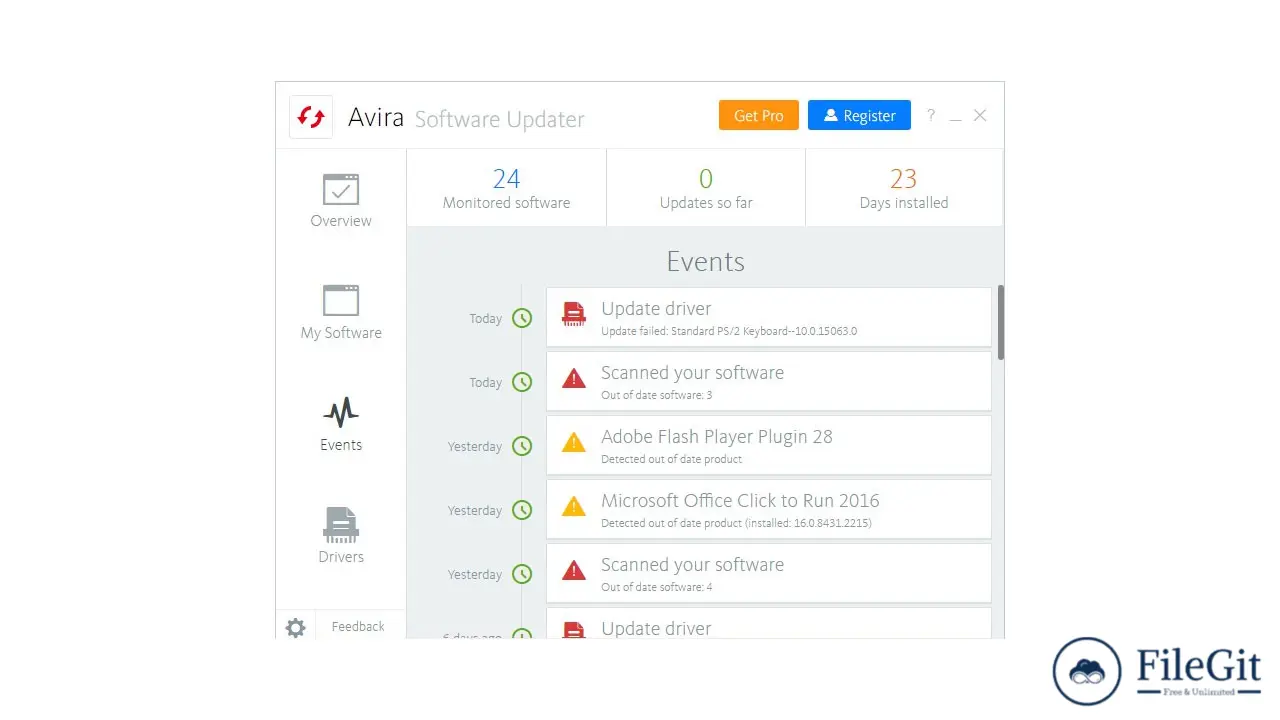
Task: Click the orange Get Pro button
Action: pyautogui.click(x=759, y=115)
